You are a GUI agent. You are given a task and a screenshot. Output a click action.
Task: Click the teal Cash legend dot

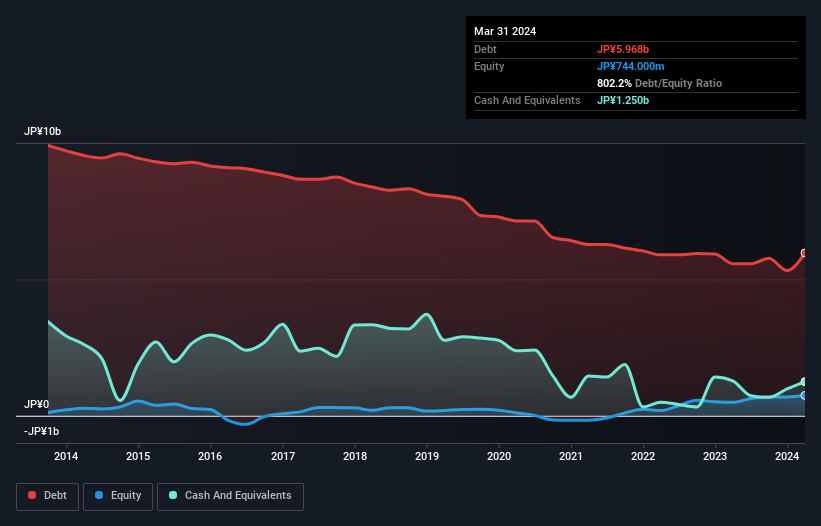click(x=173, y=495)
